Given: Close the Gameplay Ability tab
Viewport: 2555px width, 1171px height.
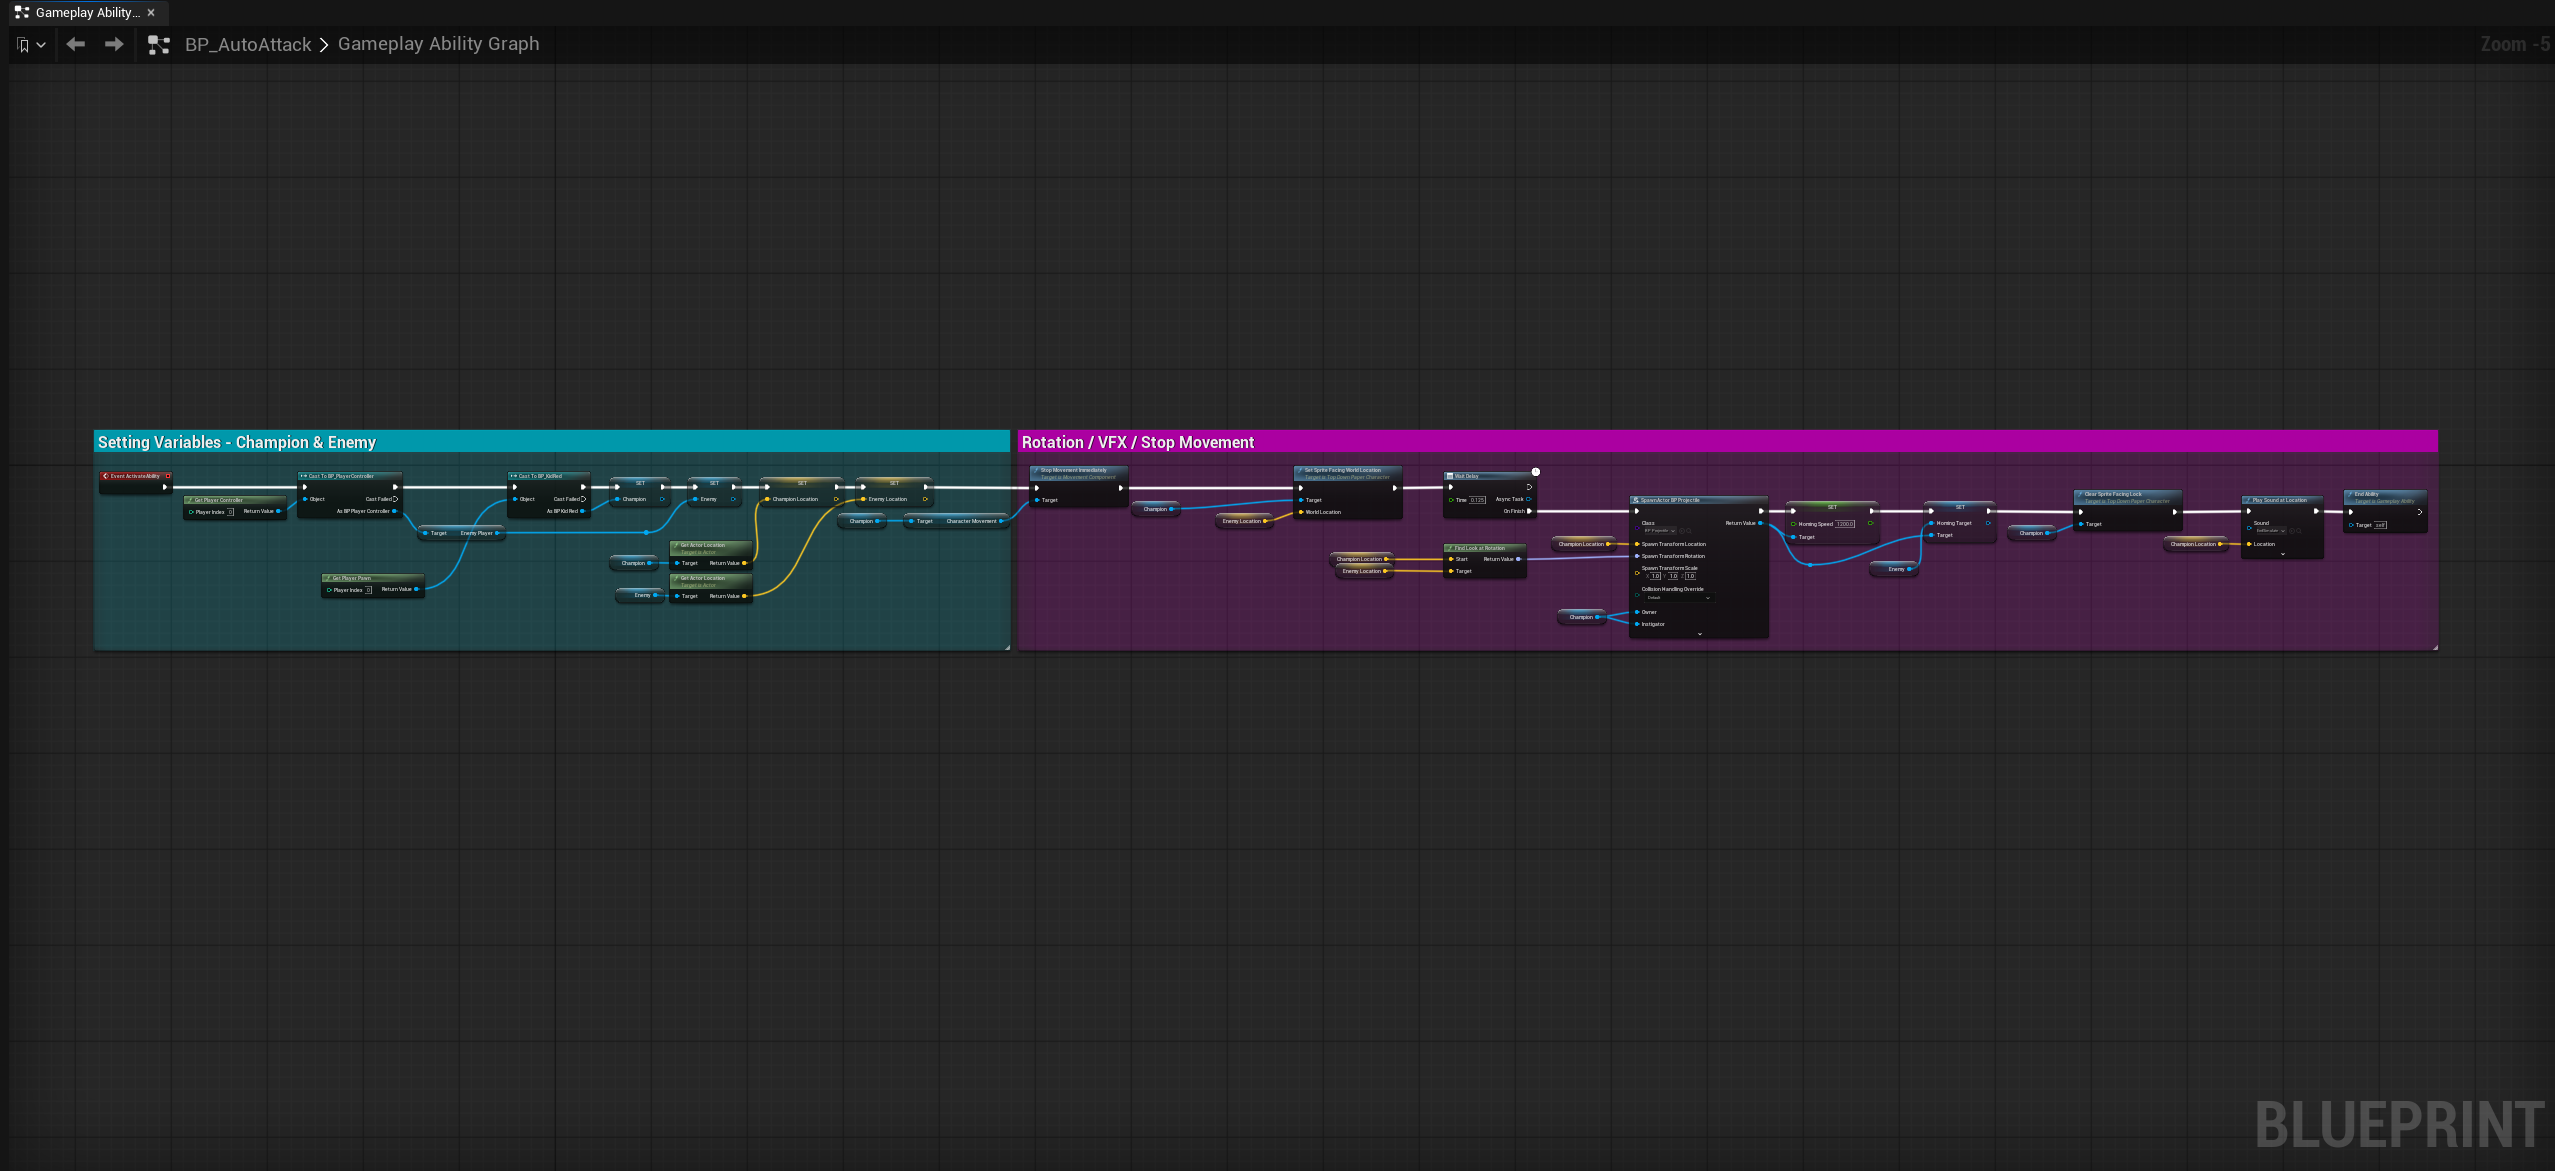Looking at the screenshot, I should coord(151,13).
